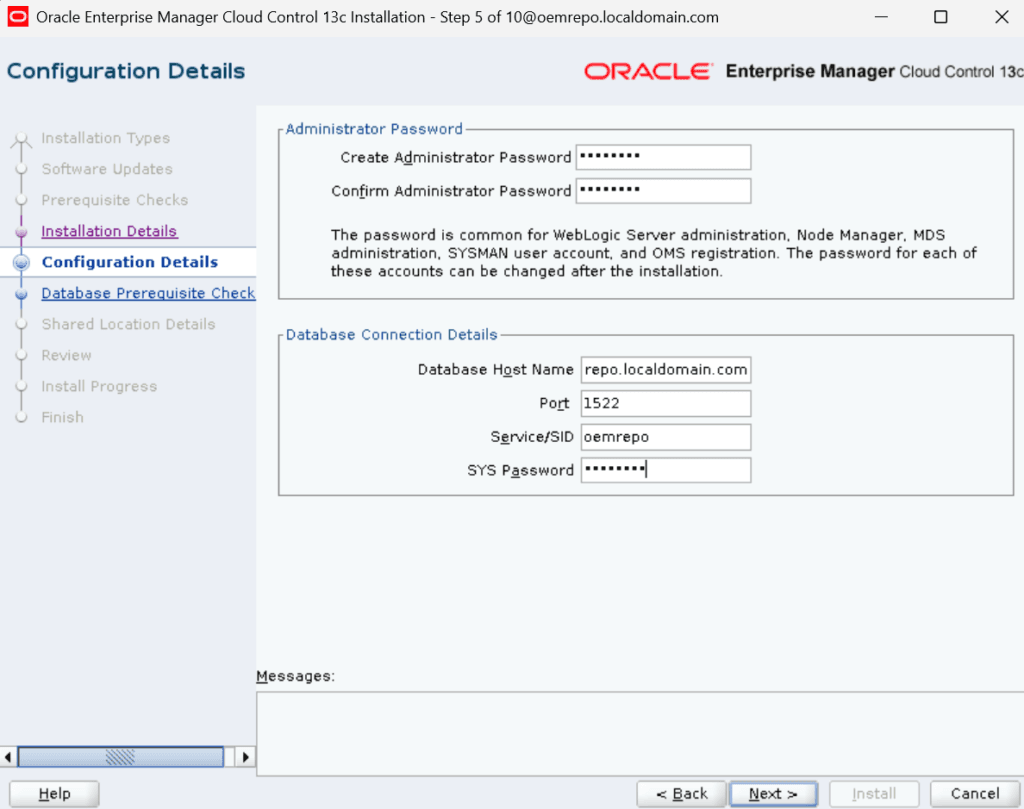Focus the SYS Password field
The width and height of the screenshot is (1024, 809).
coord(665,470)
